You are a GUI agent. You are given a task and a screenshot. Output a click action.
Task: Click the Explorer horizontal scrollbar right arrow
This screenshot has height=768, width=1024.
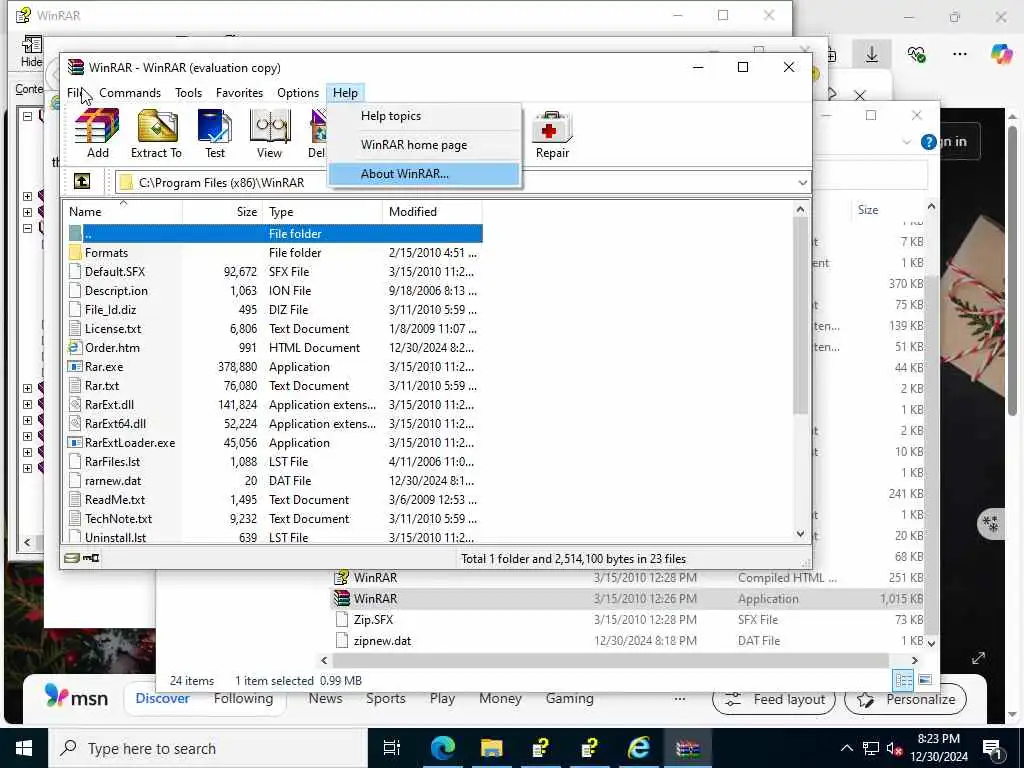pos(914,660)
